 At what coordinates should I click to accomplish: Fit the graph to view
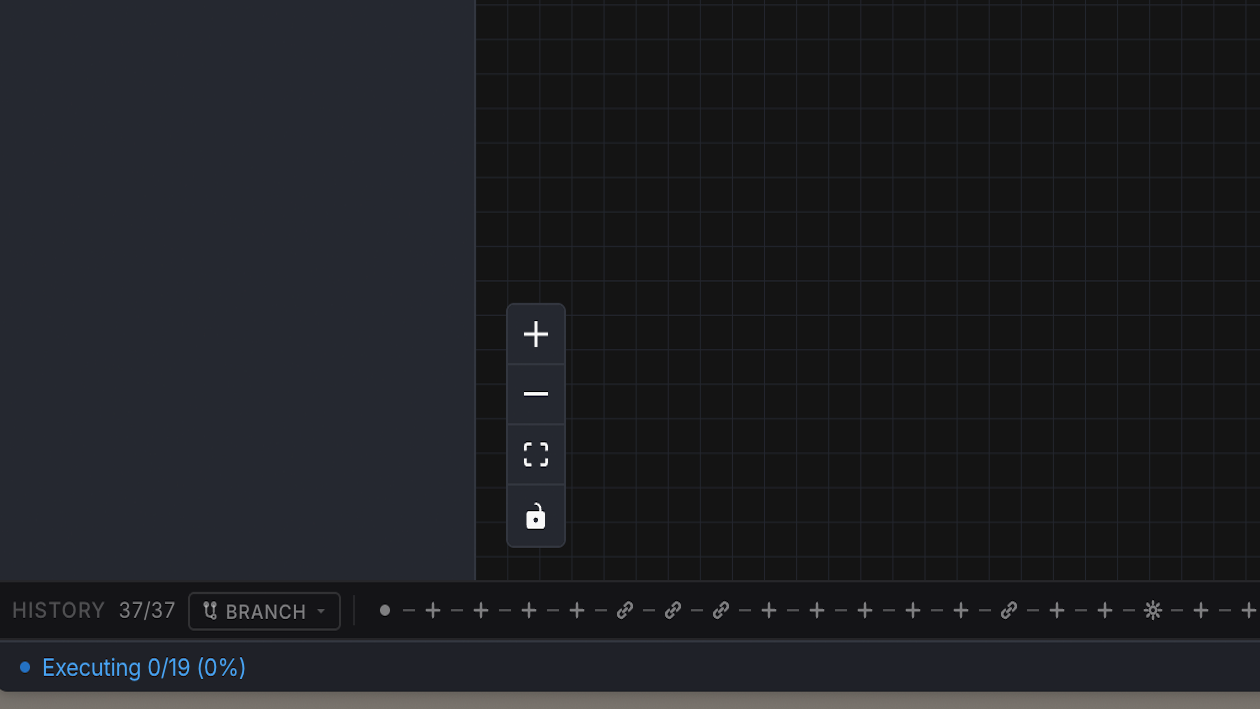pos(536,455)
